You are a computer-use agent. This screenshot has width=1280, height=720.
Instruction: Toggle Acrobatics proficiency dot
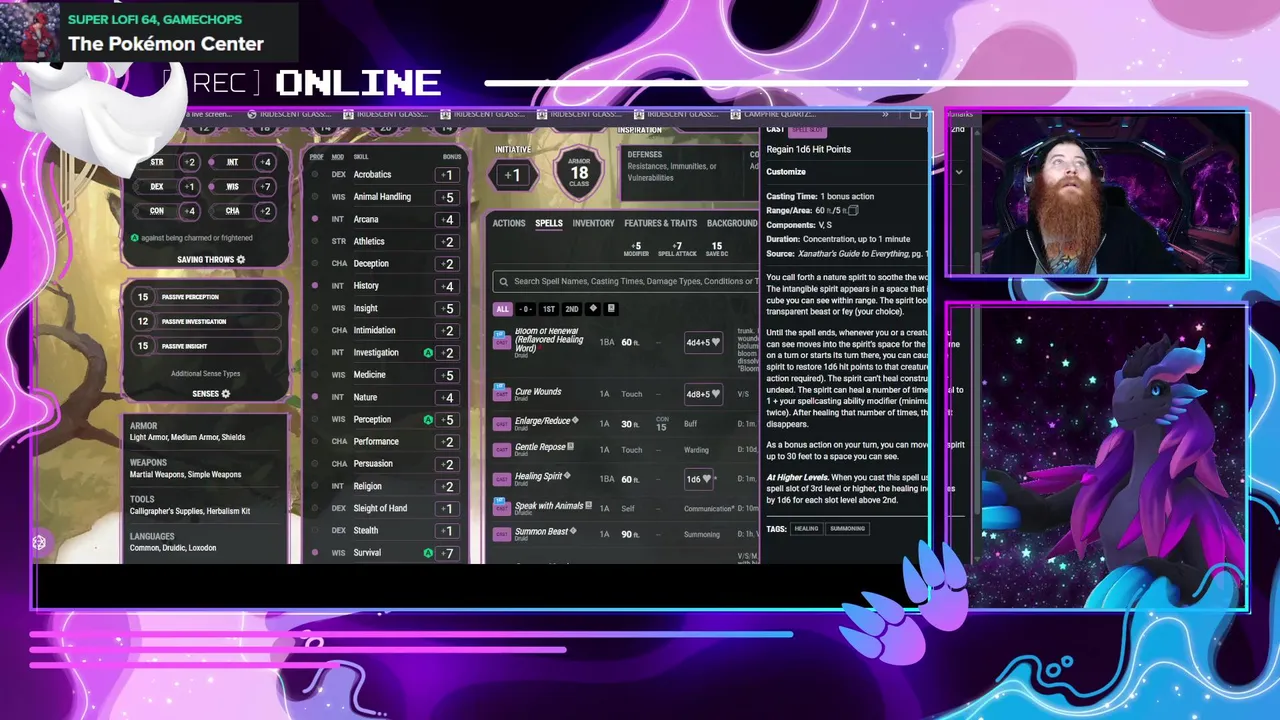[315, 174]
